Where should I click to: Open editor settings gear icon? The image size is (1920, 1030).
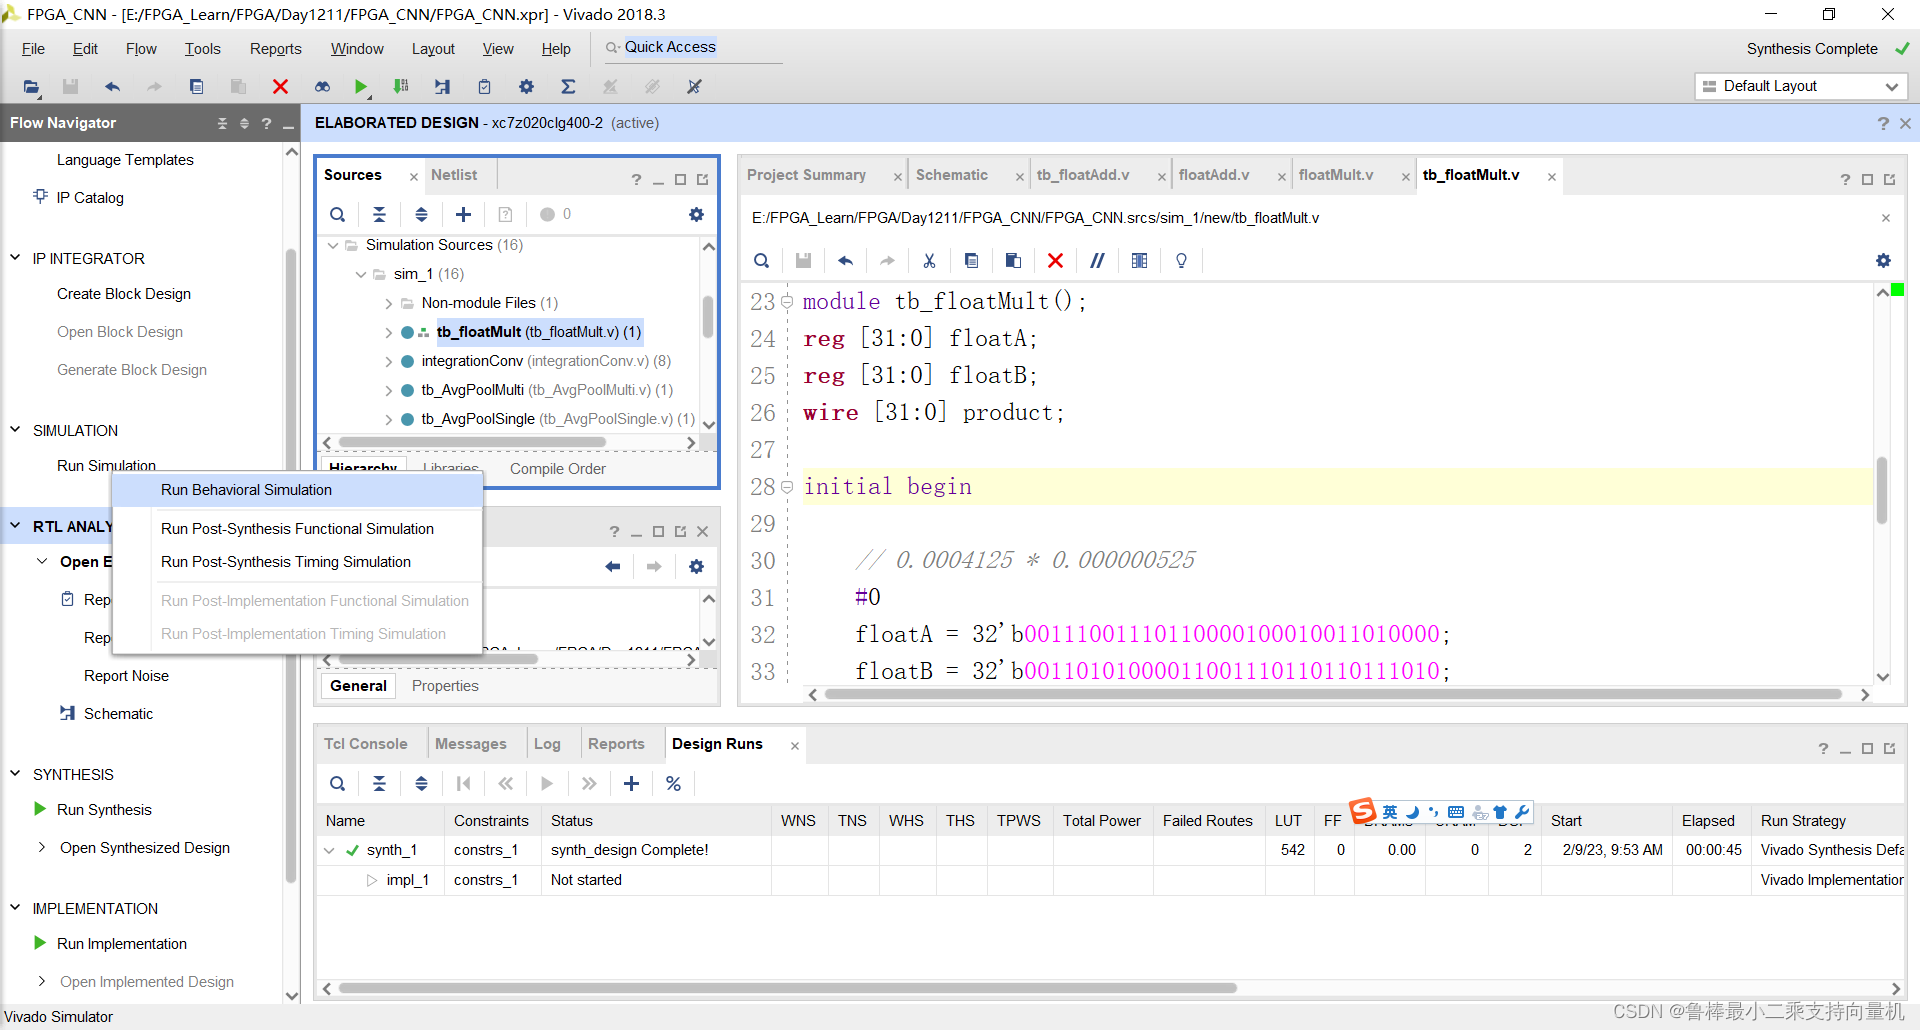1883,261
